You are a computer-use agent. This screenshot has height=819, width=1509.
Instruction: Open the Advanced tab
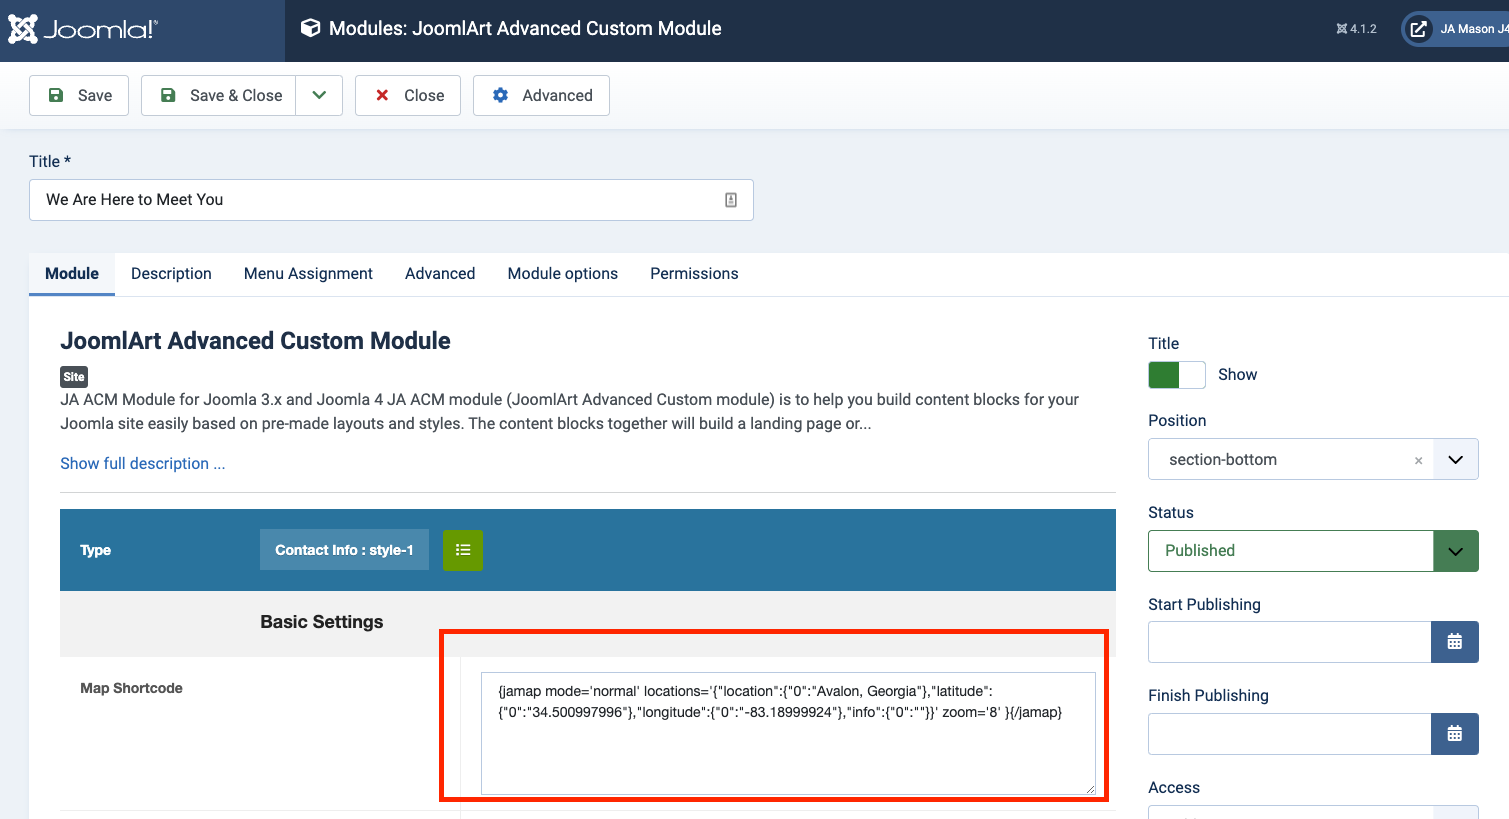(x=440, y=274)
